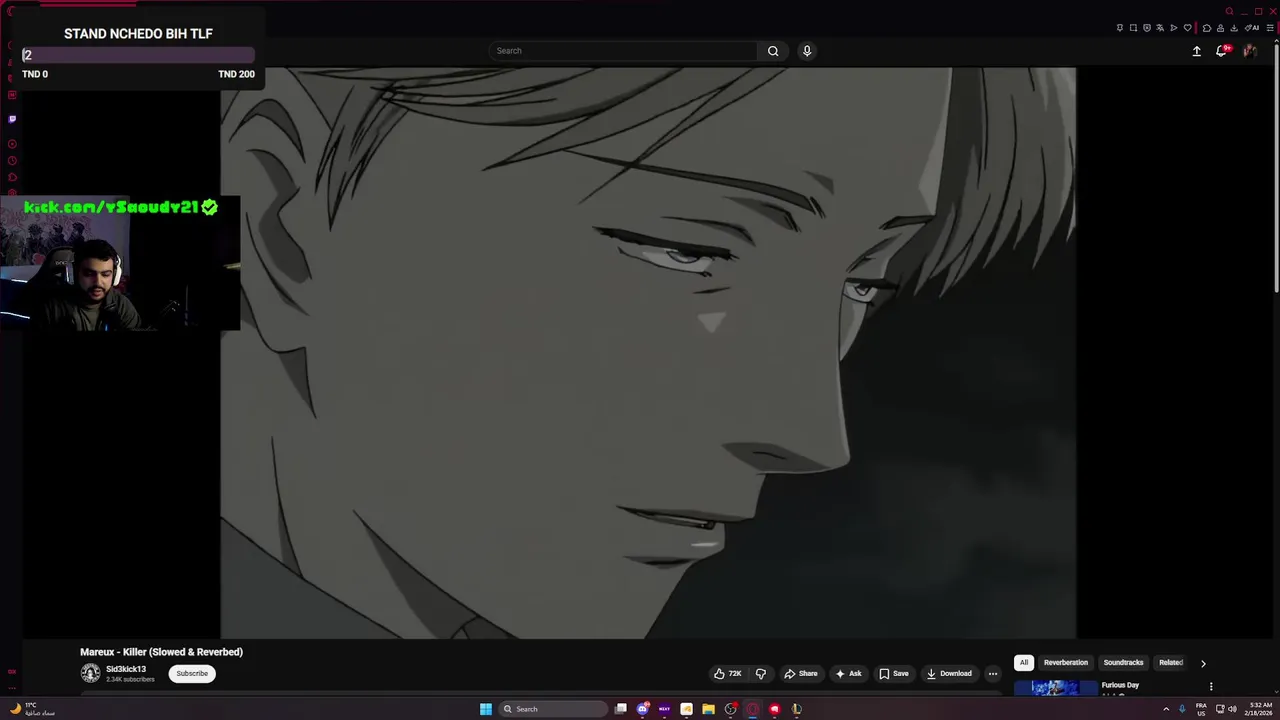The width and height of the screenshot is (1280, 720).
Task: Open Discord from taskbar
Action: tap(642, 709)
